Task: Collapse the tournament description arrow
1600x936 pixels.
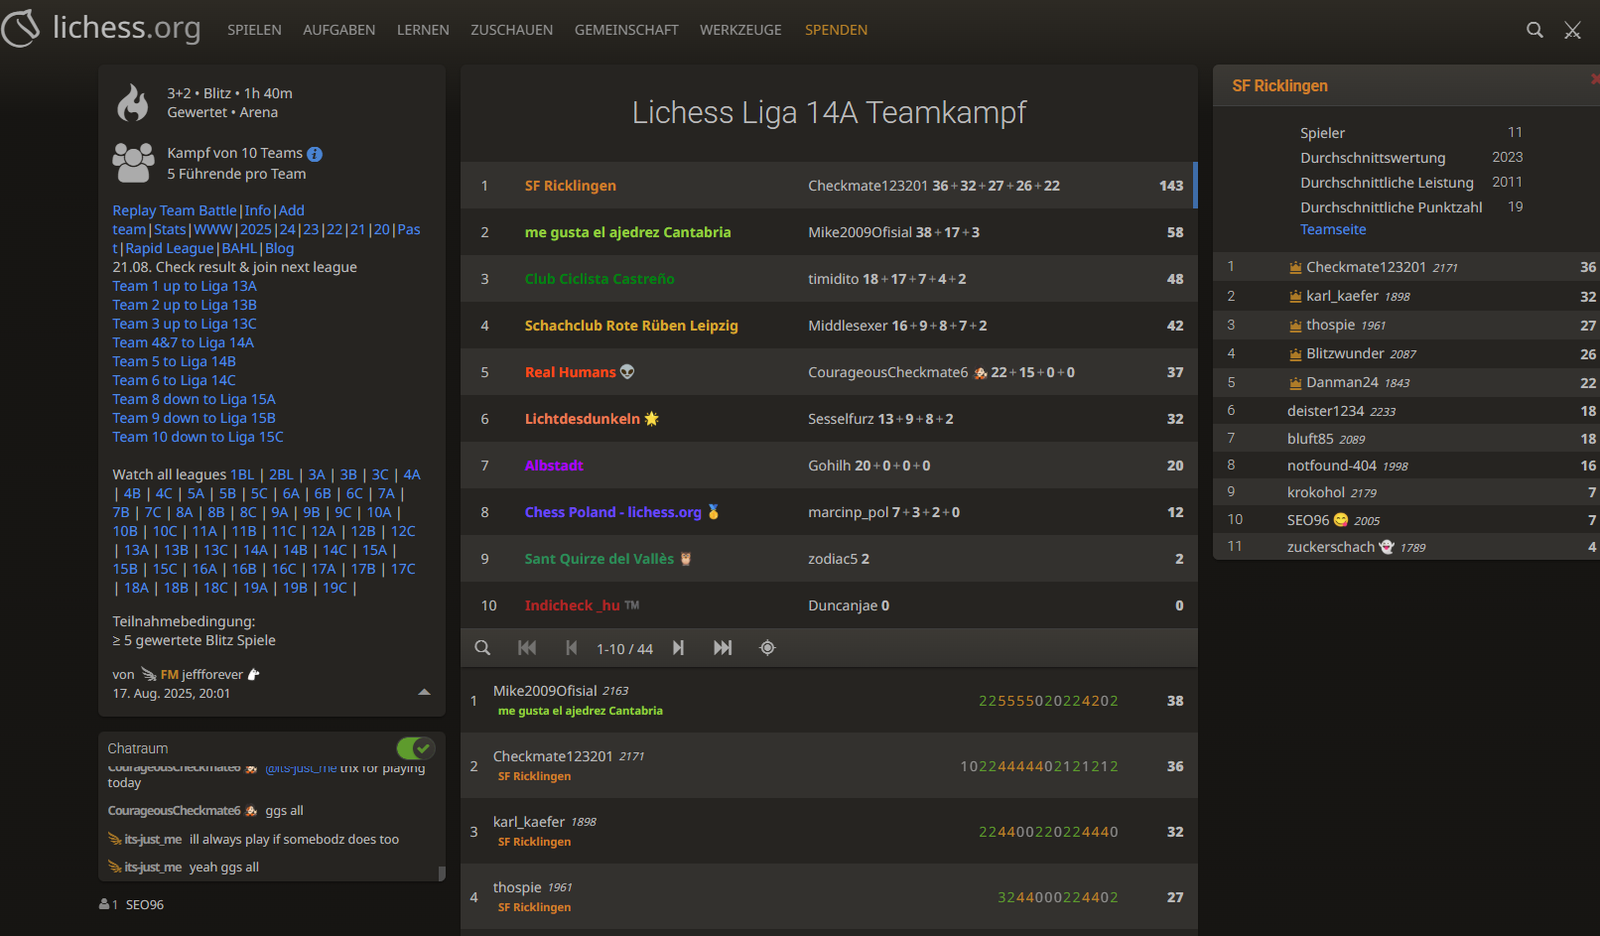Action: pyautogui.click(x=424, y=692)
